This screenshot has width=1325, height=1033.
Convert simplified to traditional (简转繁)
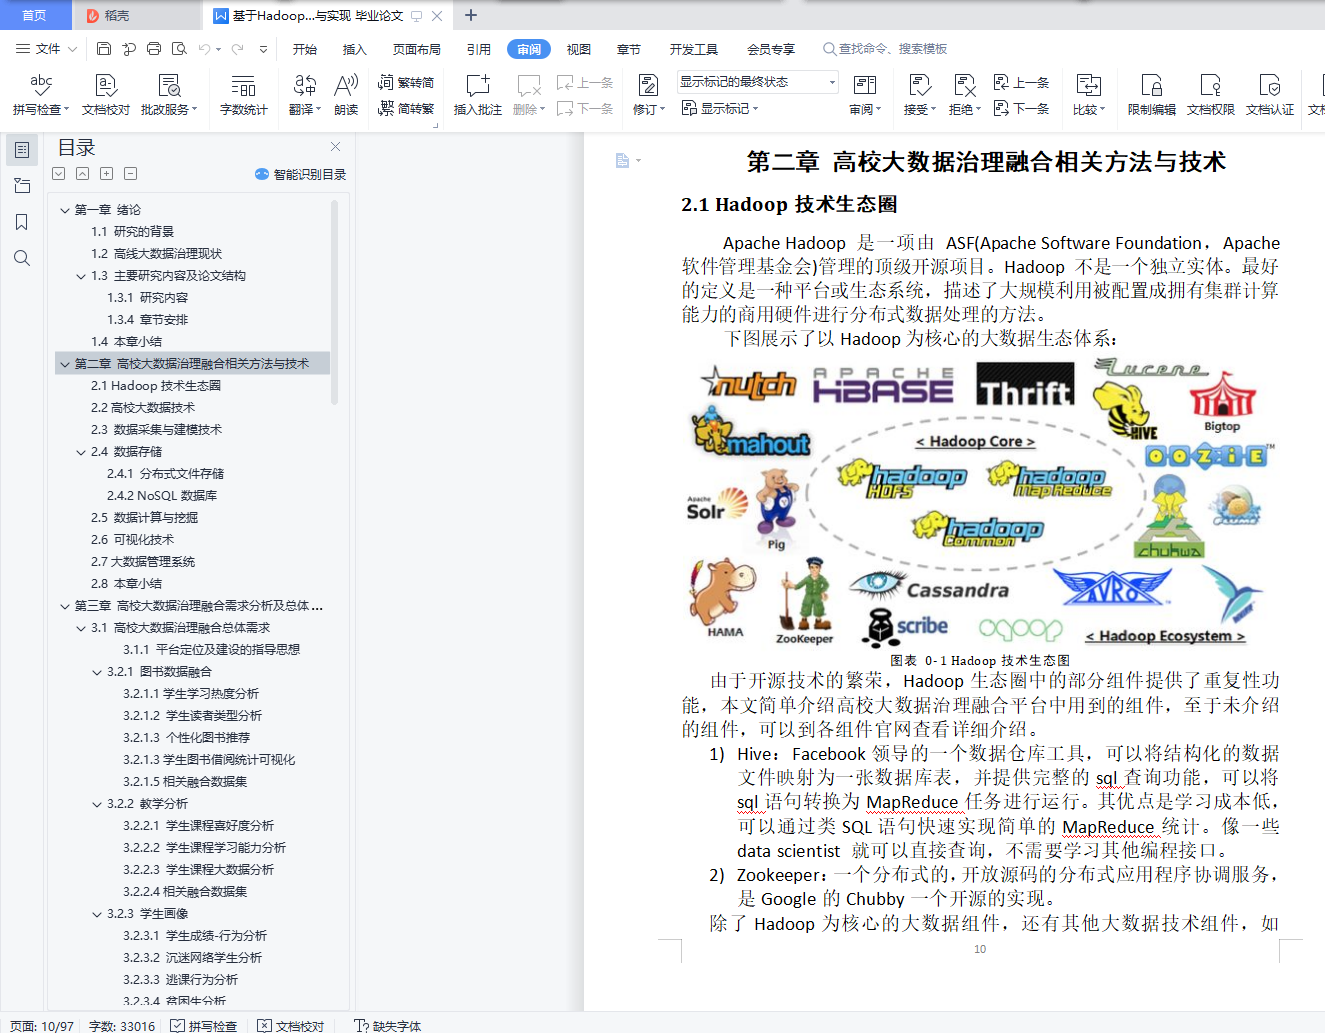pyautogui.click(x=406, y=108)
